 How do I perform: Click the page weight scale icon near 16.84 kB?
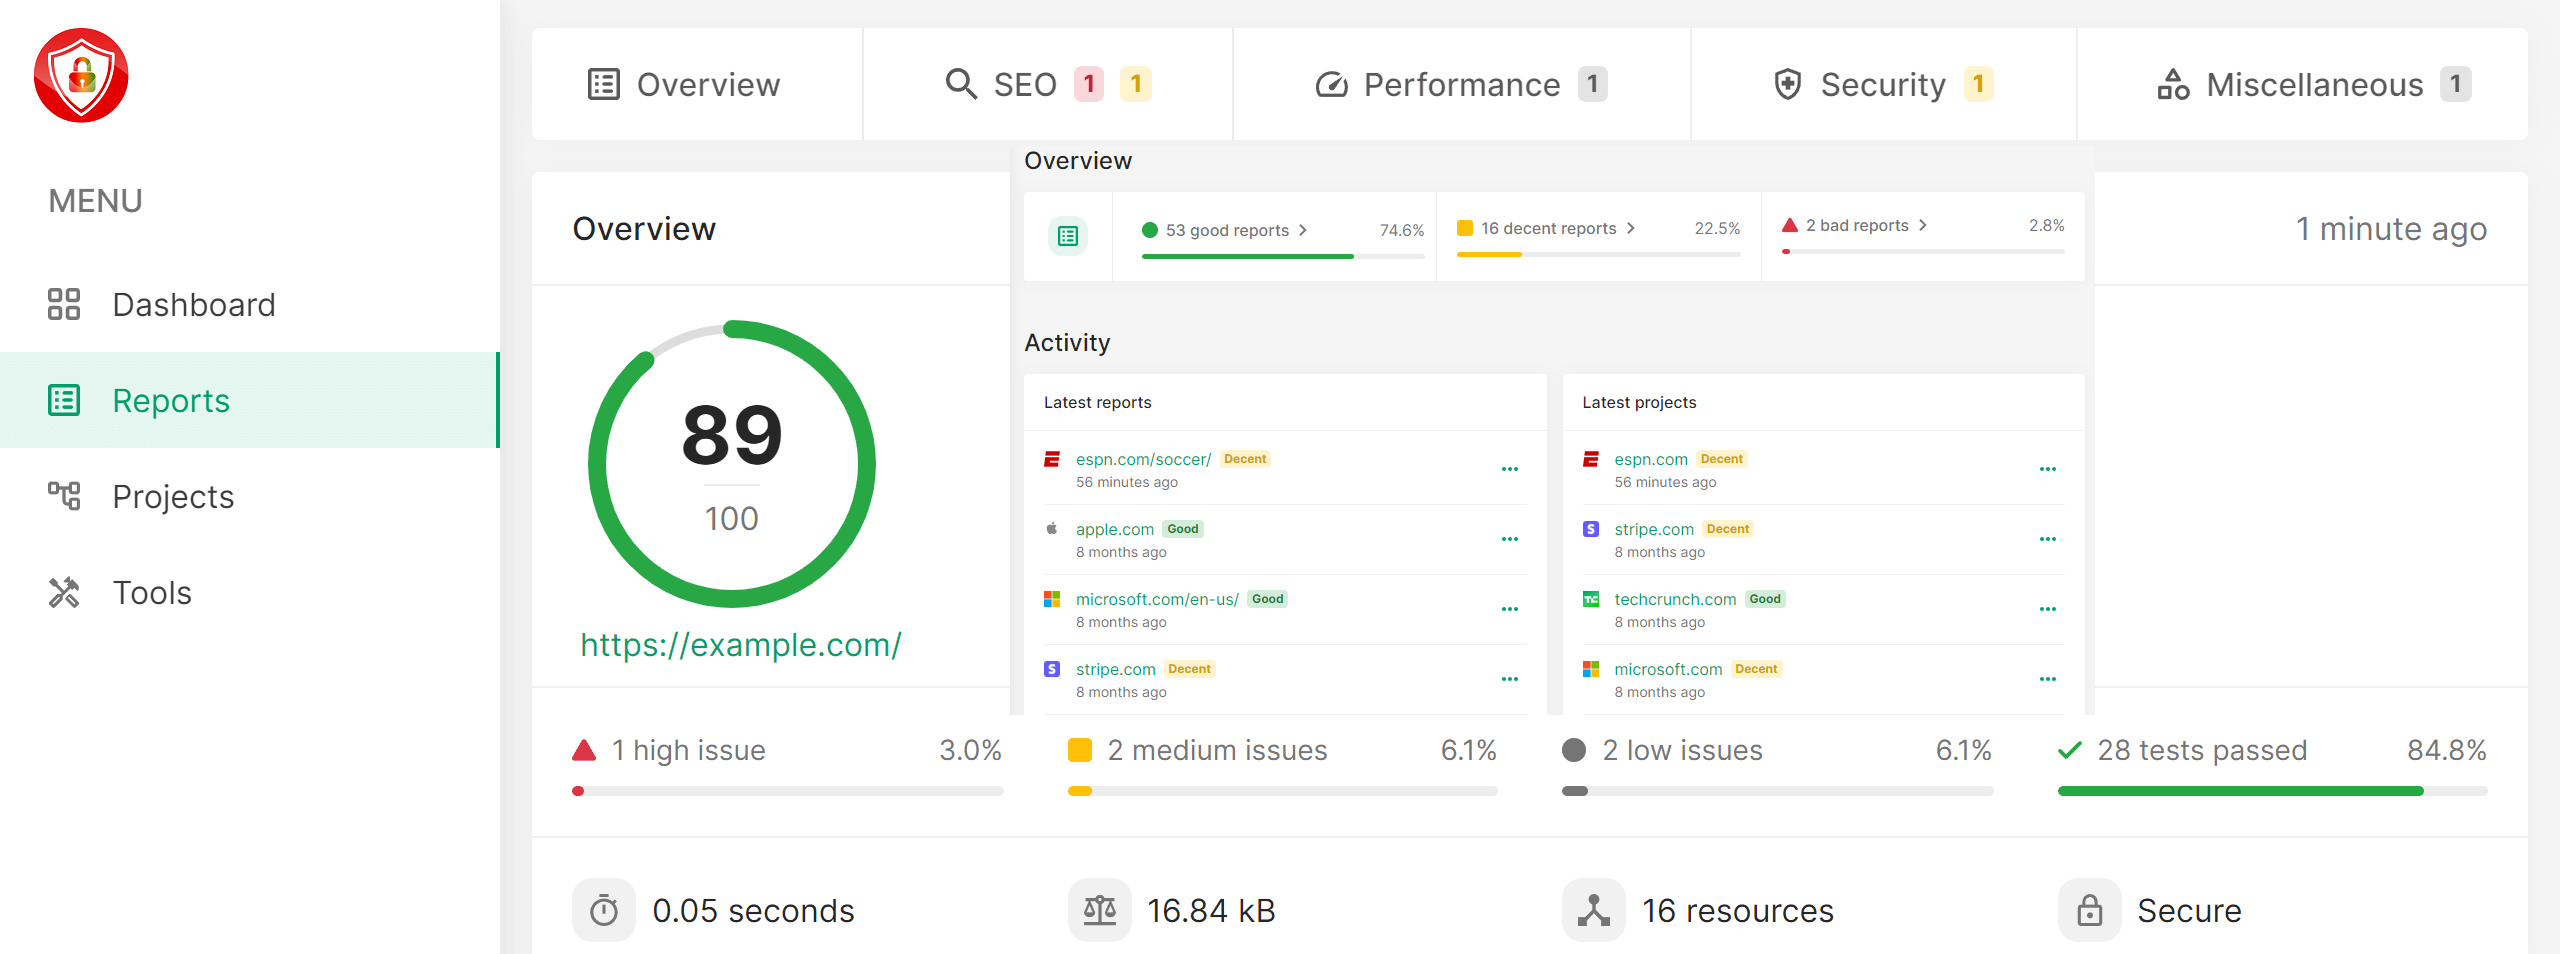[x=1100, y=909]
